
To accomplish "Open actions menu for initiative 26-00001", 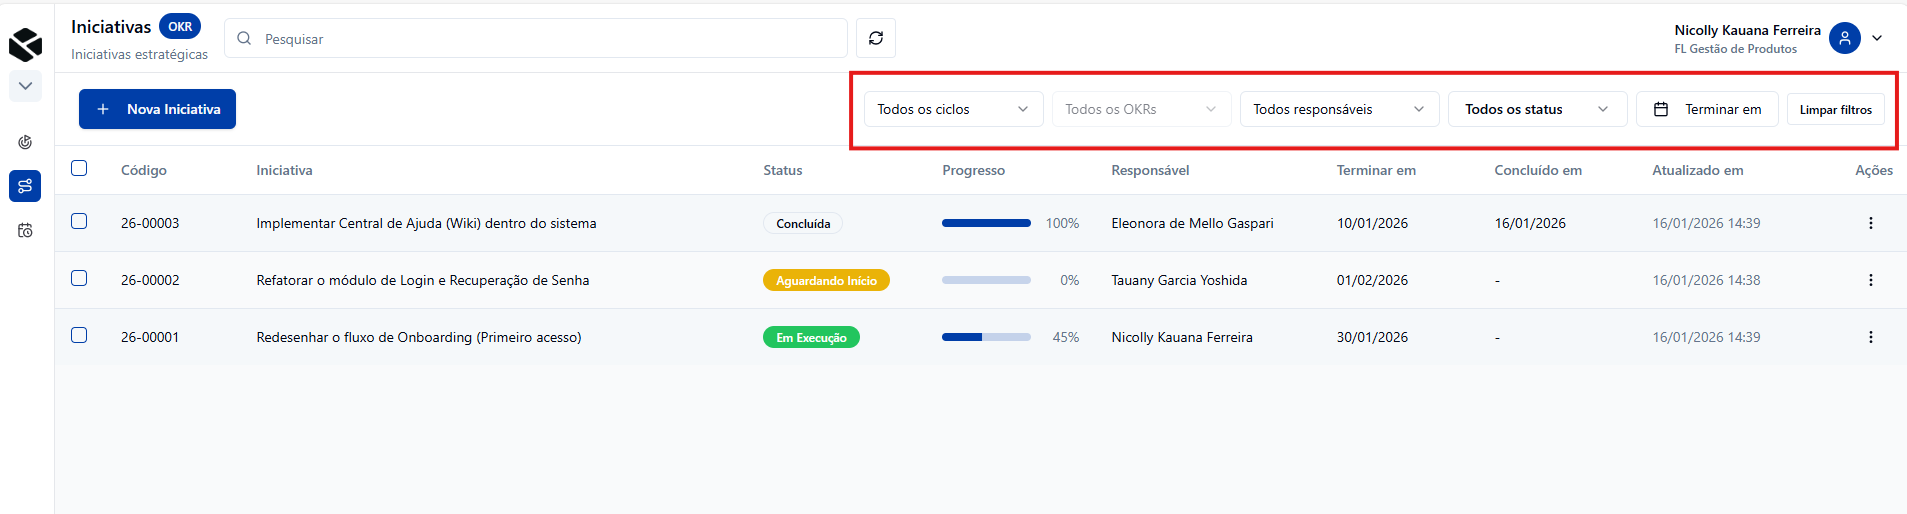I will point(1870,337).
